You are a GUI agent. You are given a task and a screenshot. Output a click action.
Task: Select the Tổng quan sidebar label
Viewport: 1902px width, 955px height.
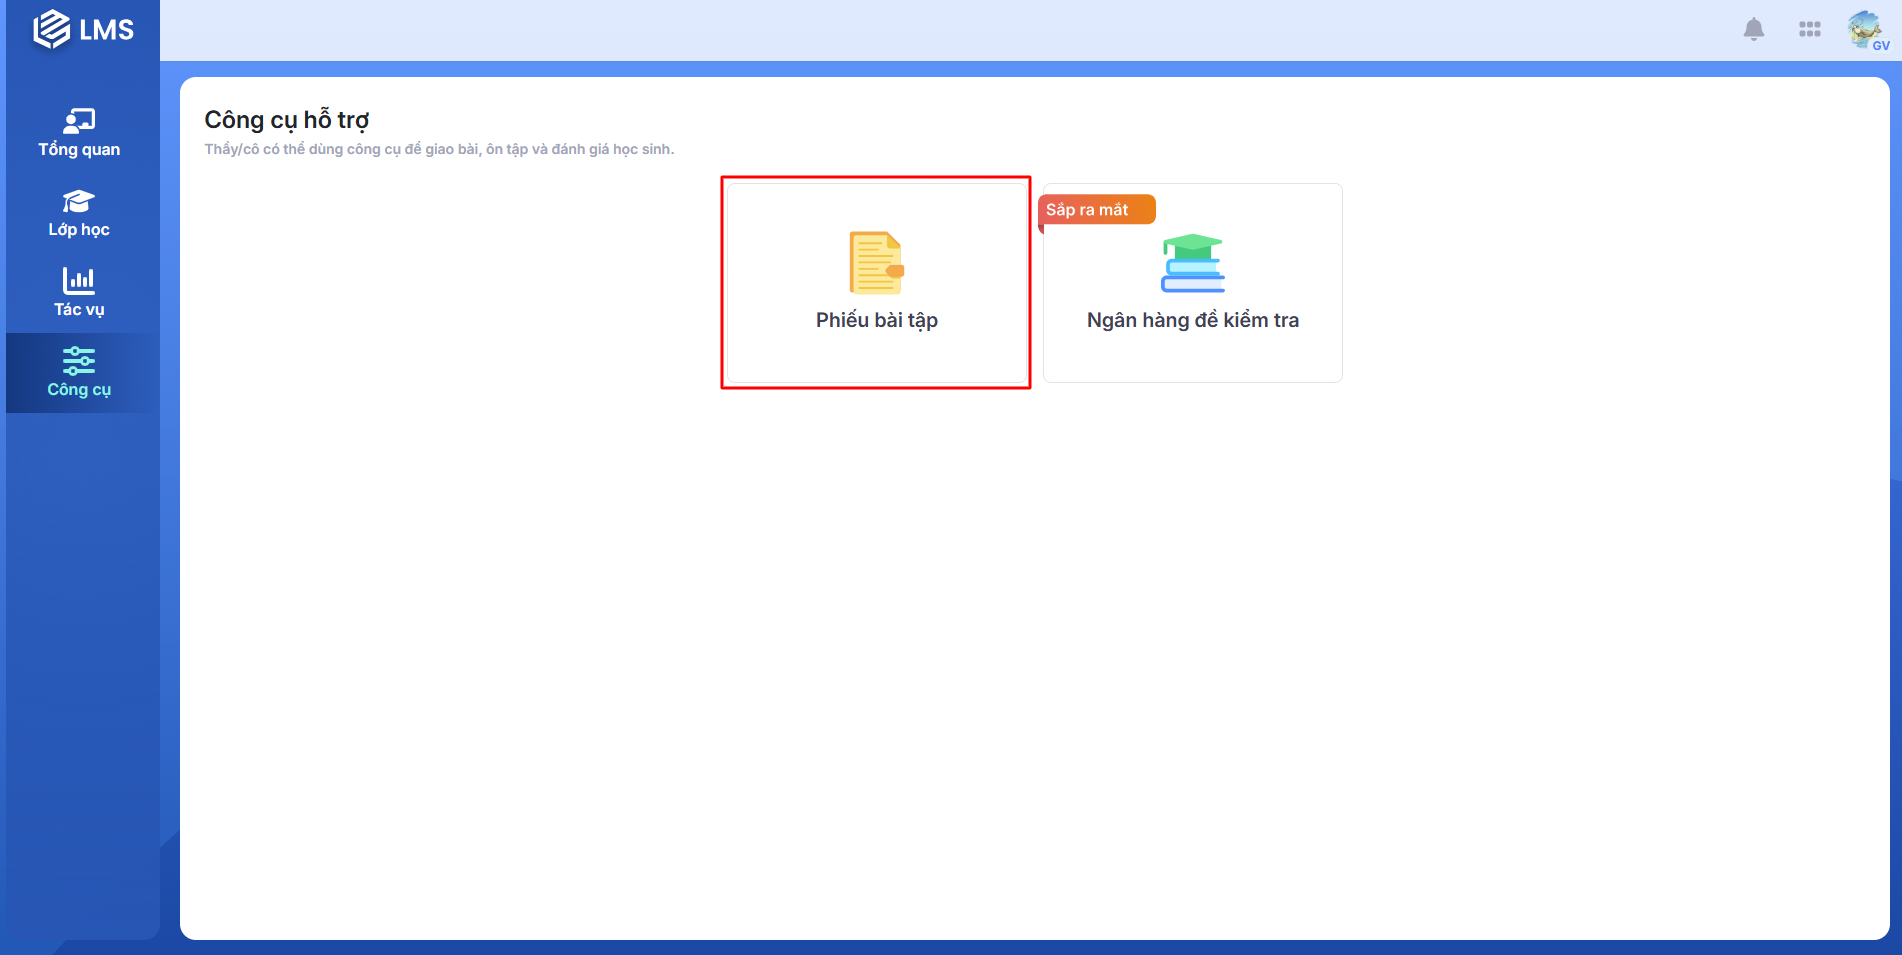[79, 150]
